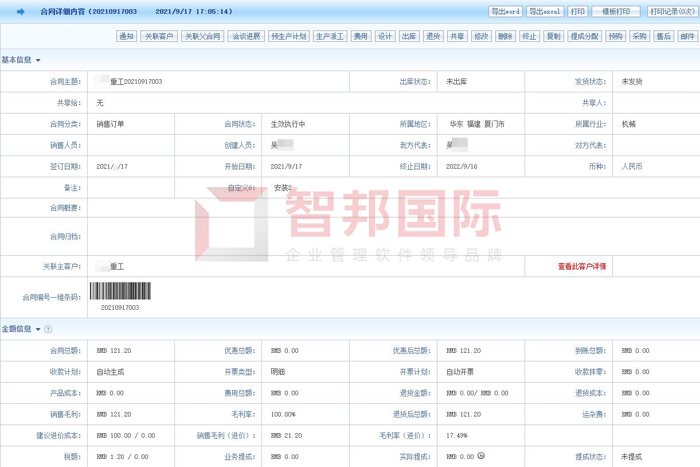This screenshot has height=467, width=700.
Task: Open 模板打印 template printing
Action: click(617, 12)
